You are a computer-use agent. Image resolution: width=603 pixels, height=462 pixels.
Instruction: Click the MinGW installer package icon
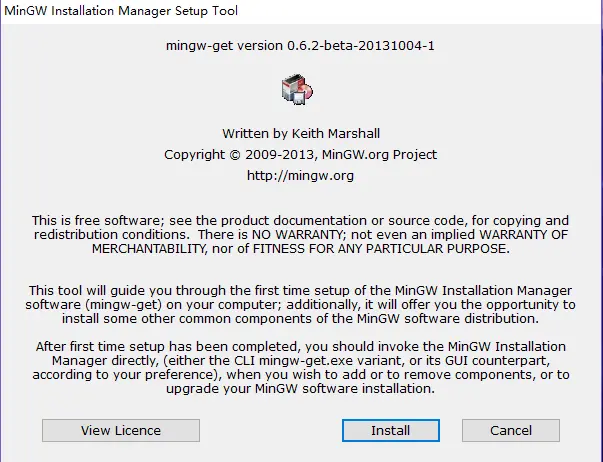point(297,89)
